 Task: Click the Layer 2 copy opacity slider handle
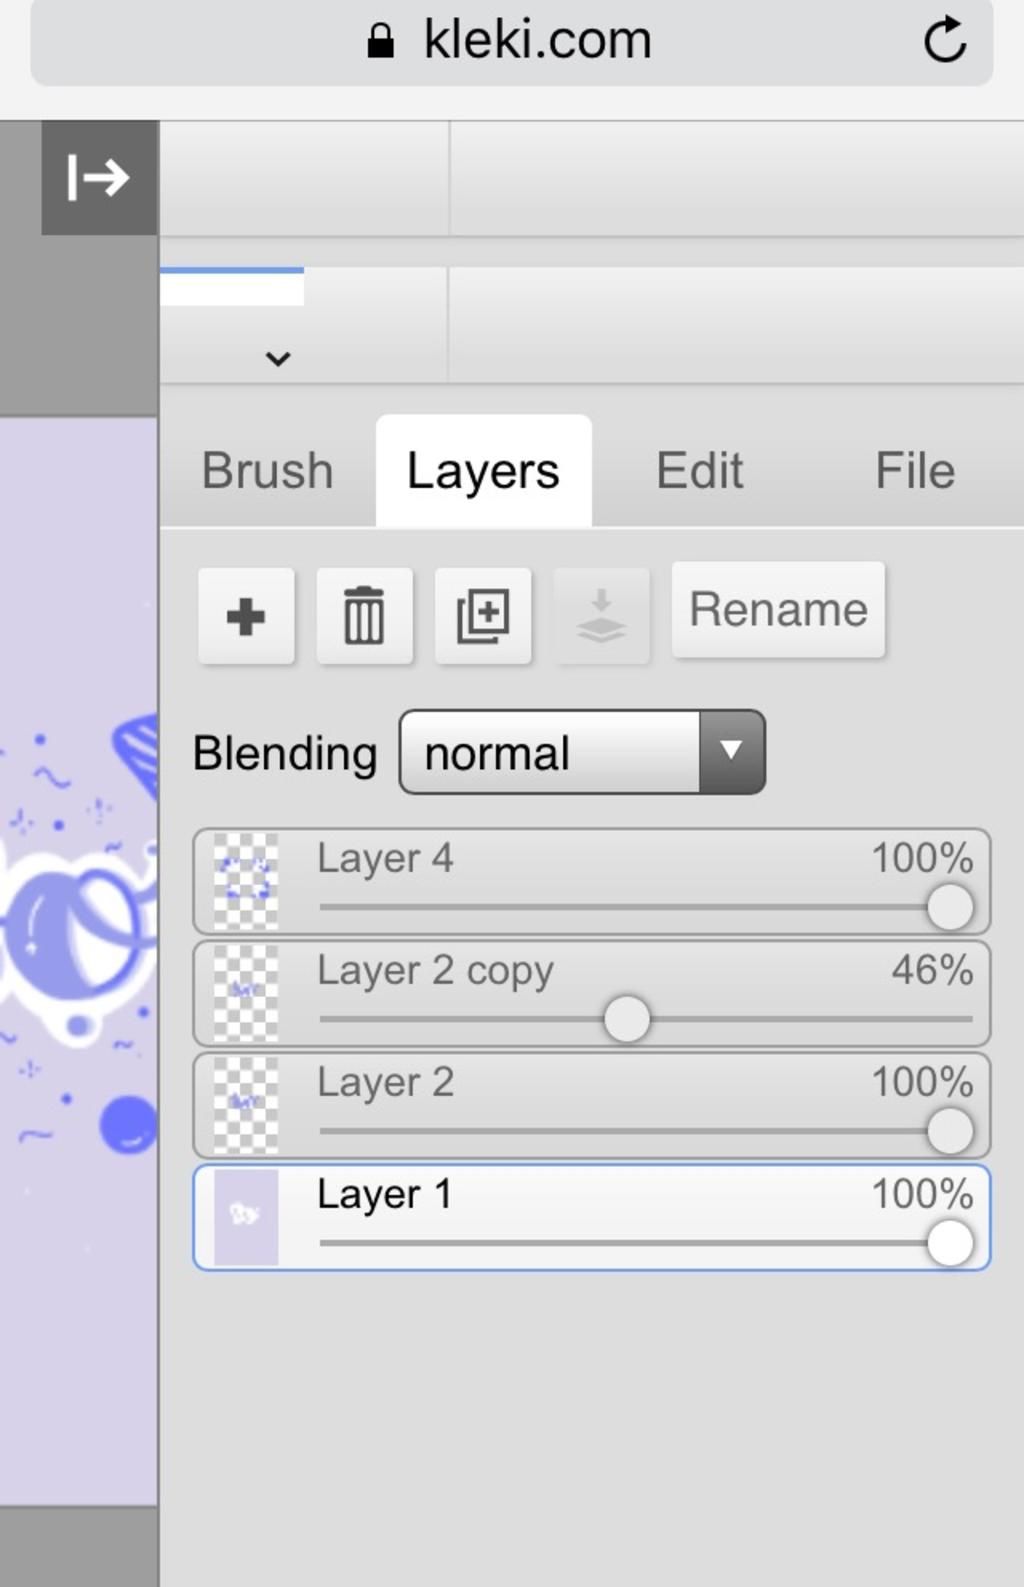click(x=627, y=1019)
